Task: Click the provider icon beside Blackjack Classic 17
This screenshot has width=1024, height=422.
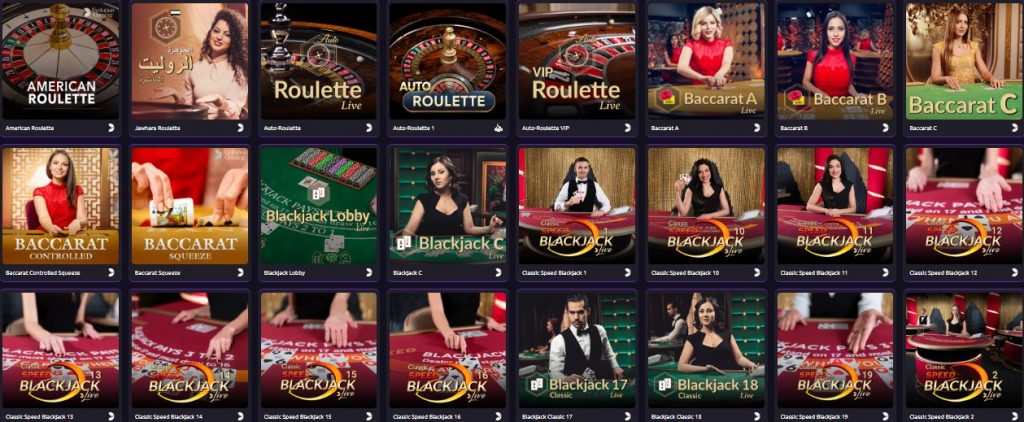Action: pos(628,416)
